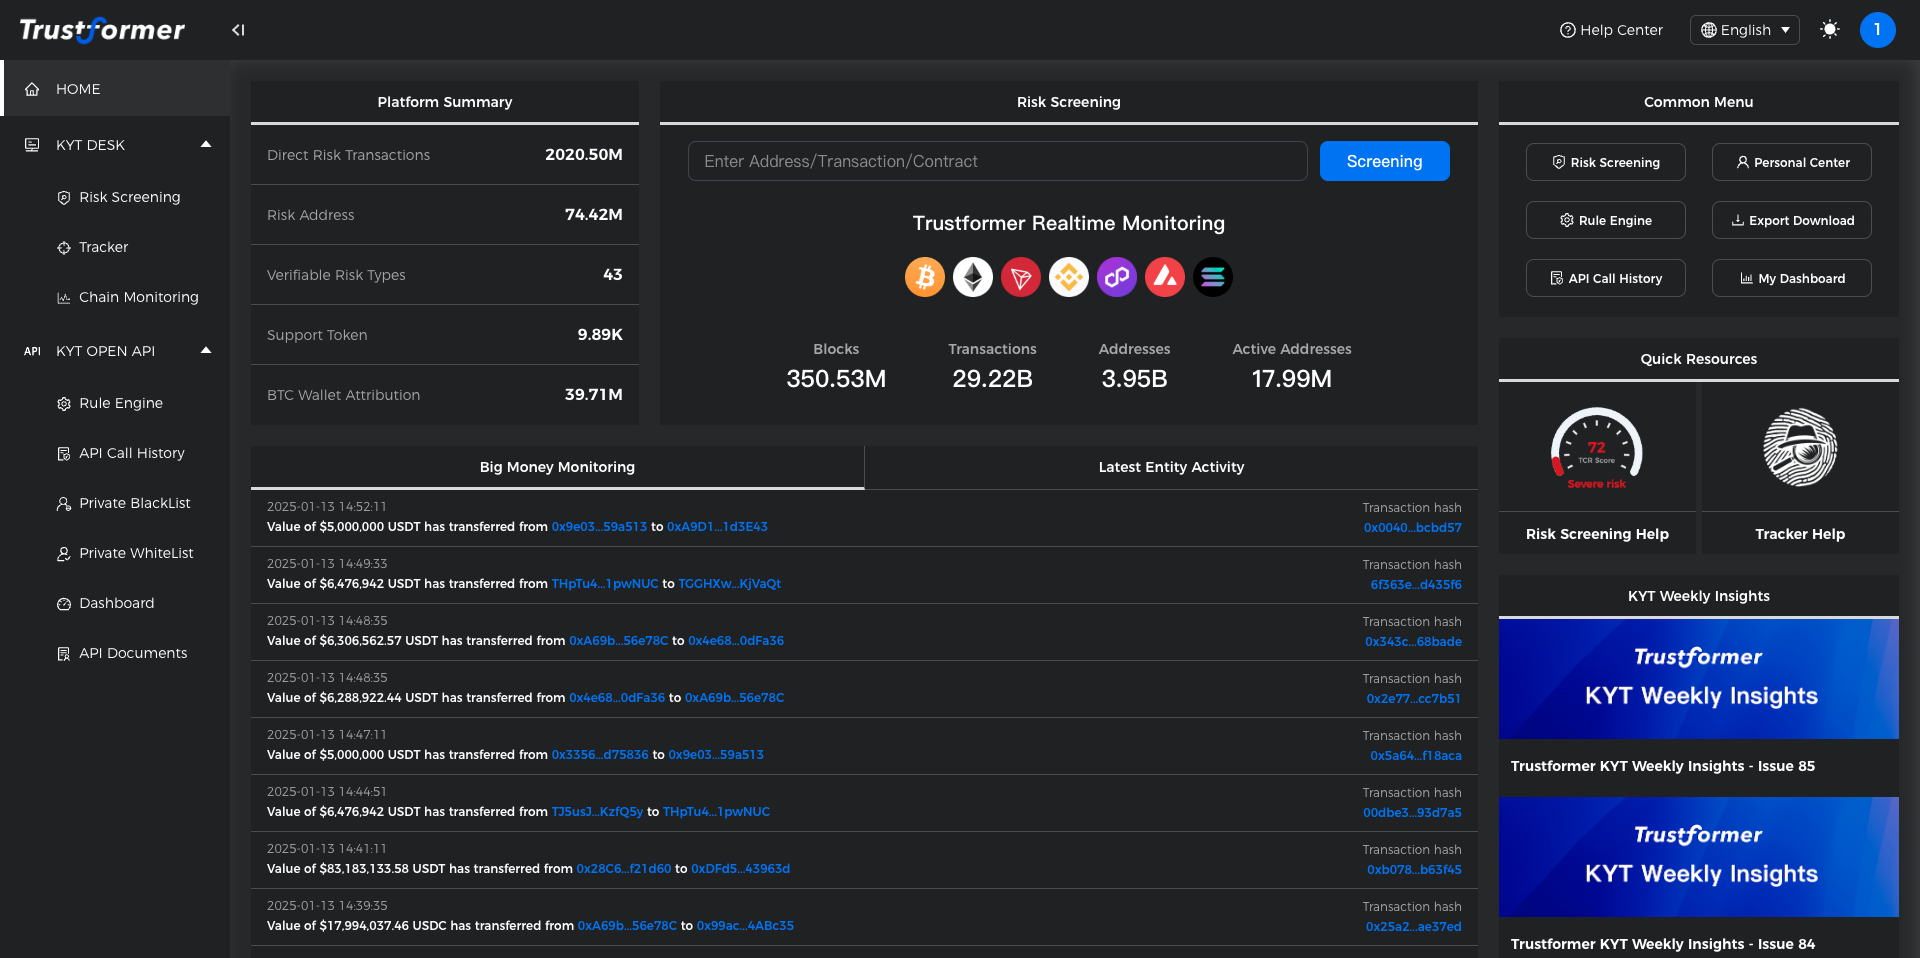Image resolution: width=1920 pixels, height=958 pixels.
Task: Open sender address TJ5usJ...KzfQ5y
Action: point(597,812)
